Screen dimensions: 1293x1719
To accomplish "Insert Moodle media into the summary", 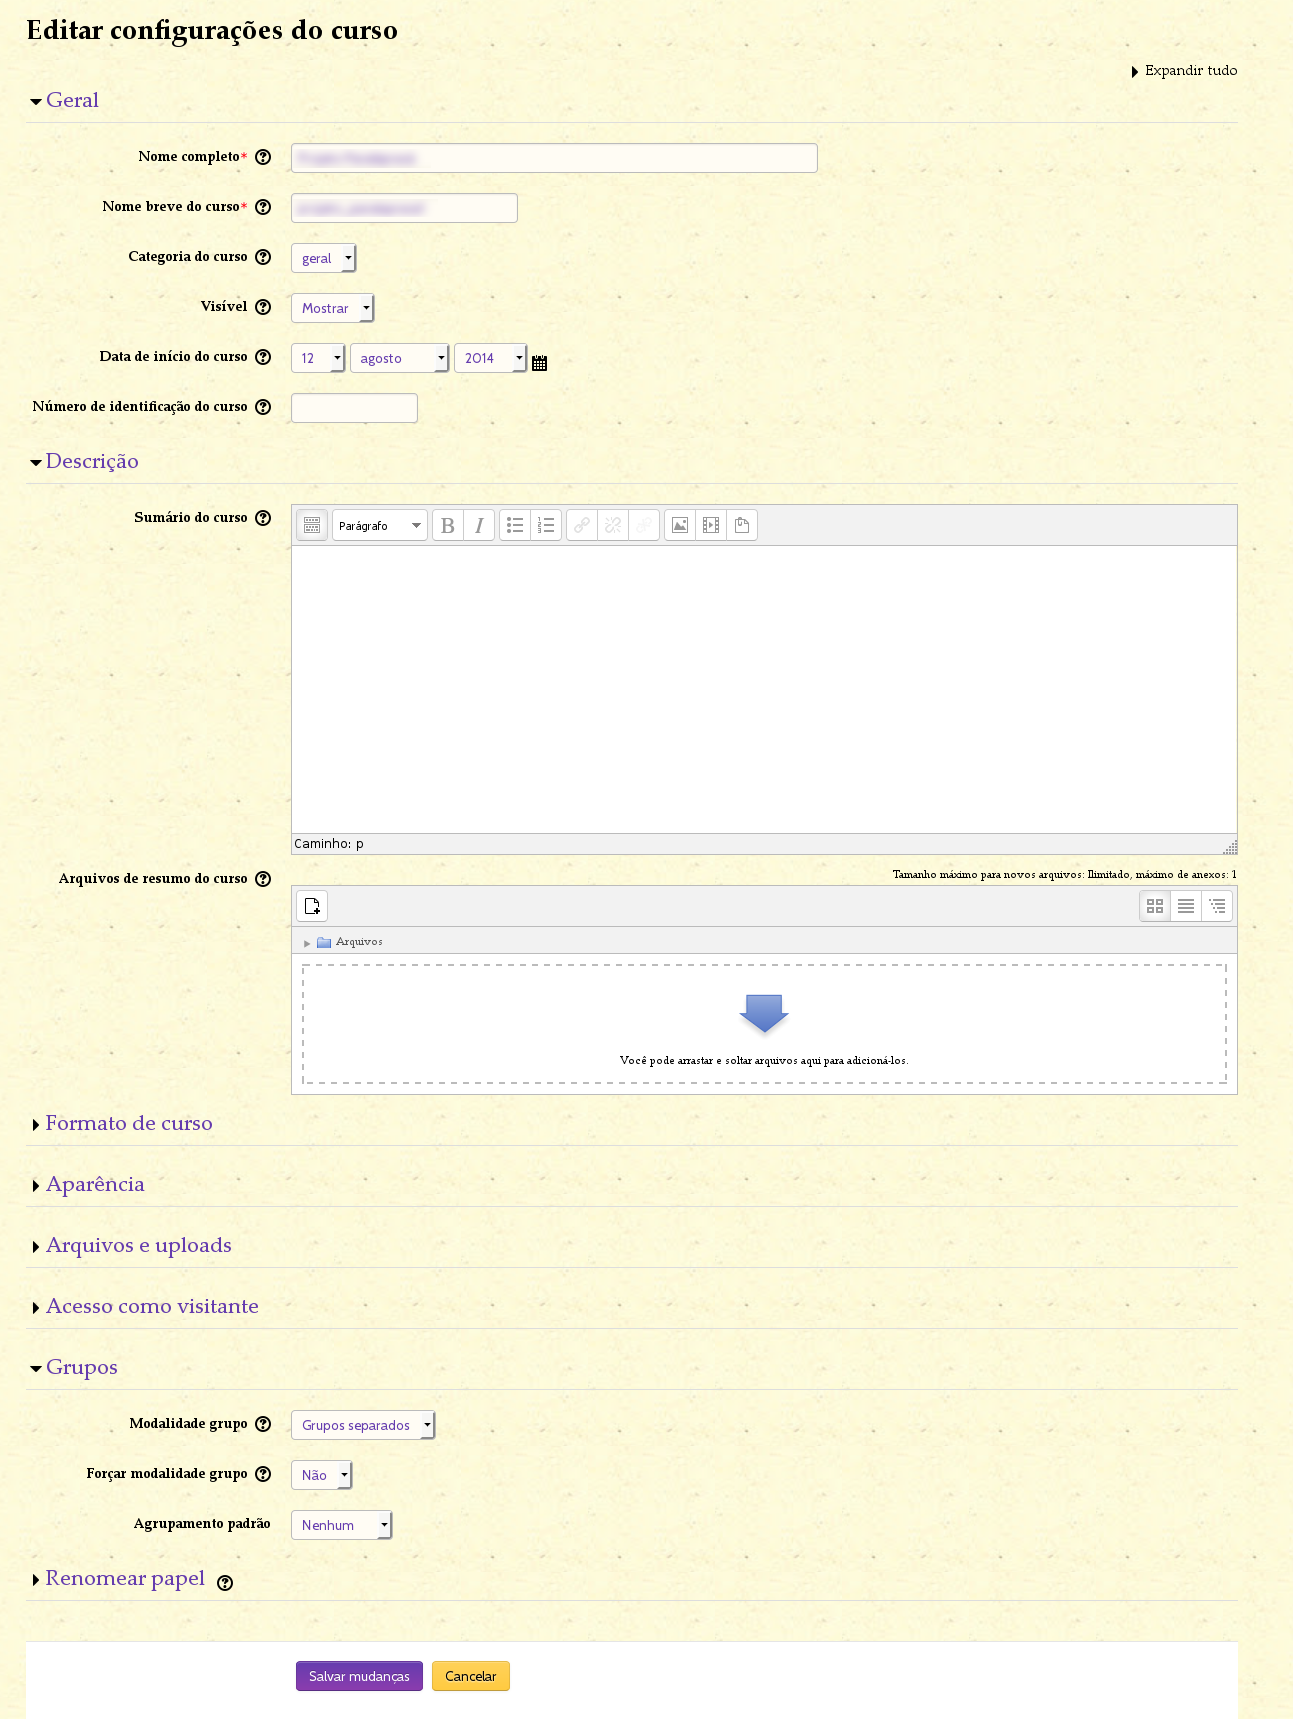I will tap(711, 525).
